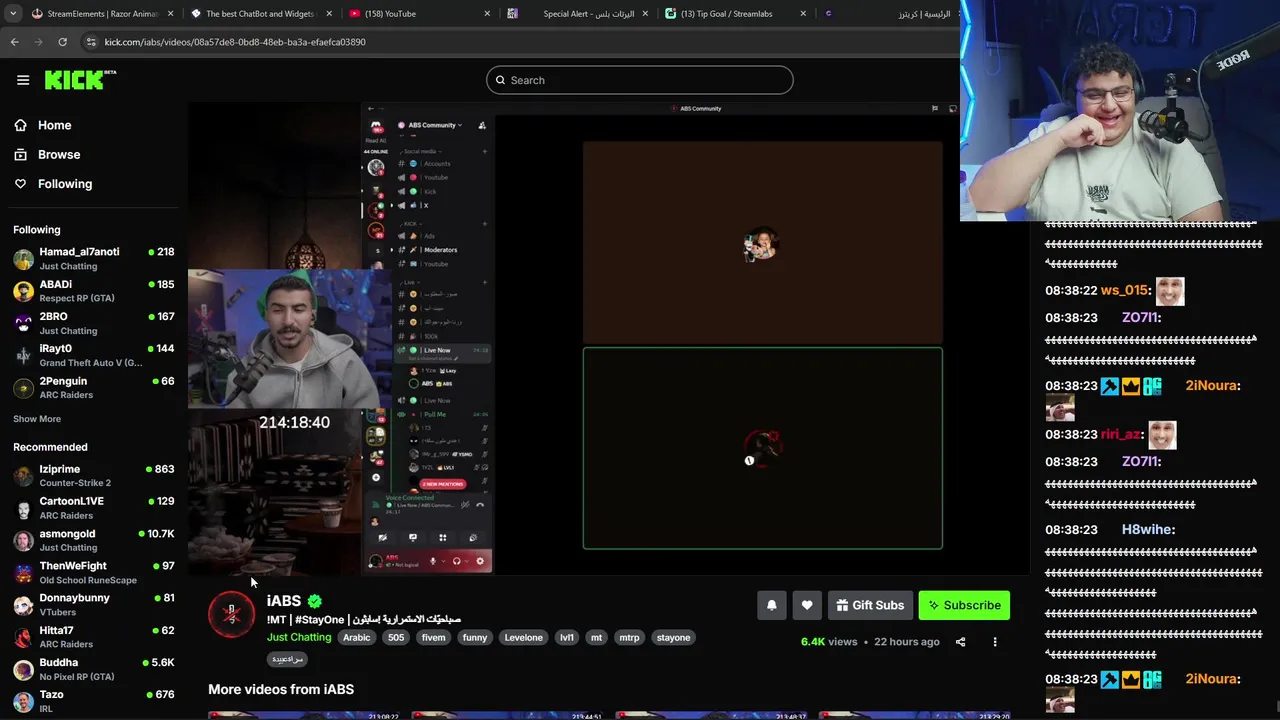Select the fivem tag

click(x=434, y=637)
